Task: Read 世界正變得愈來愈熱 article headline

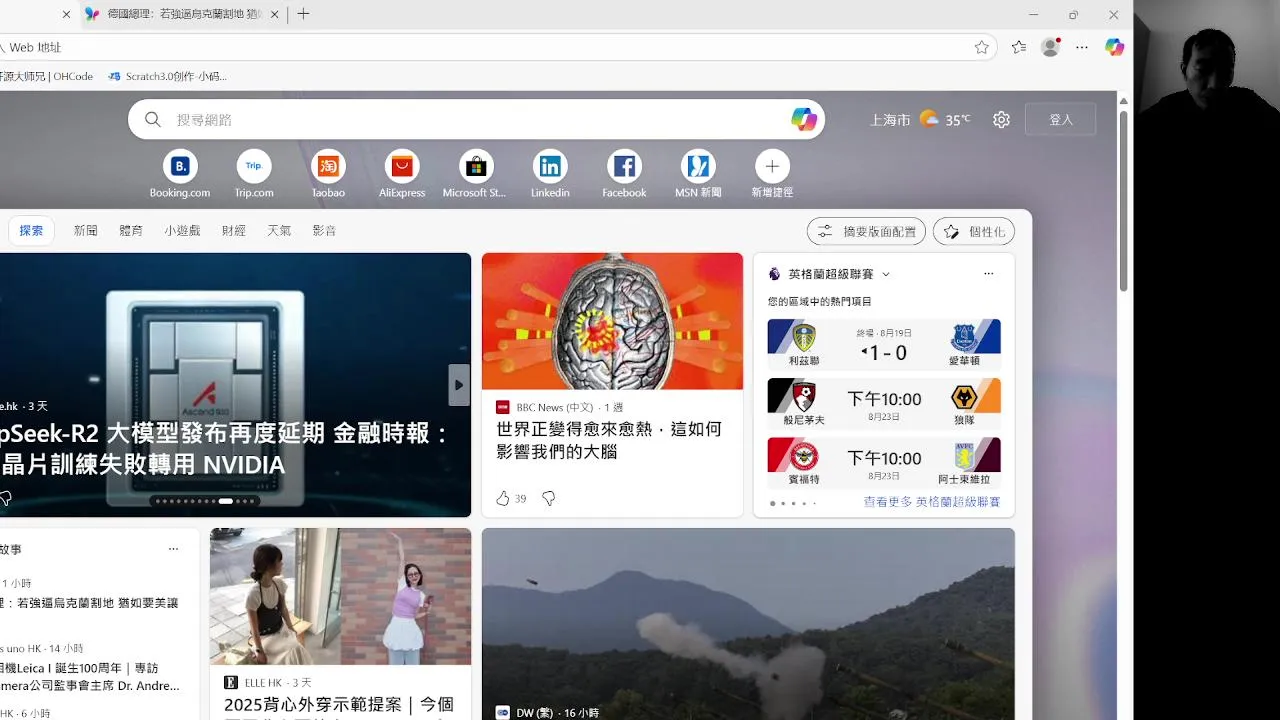Action: point(608,440)
